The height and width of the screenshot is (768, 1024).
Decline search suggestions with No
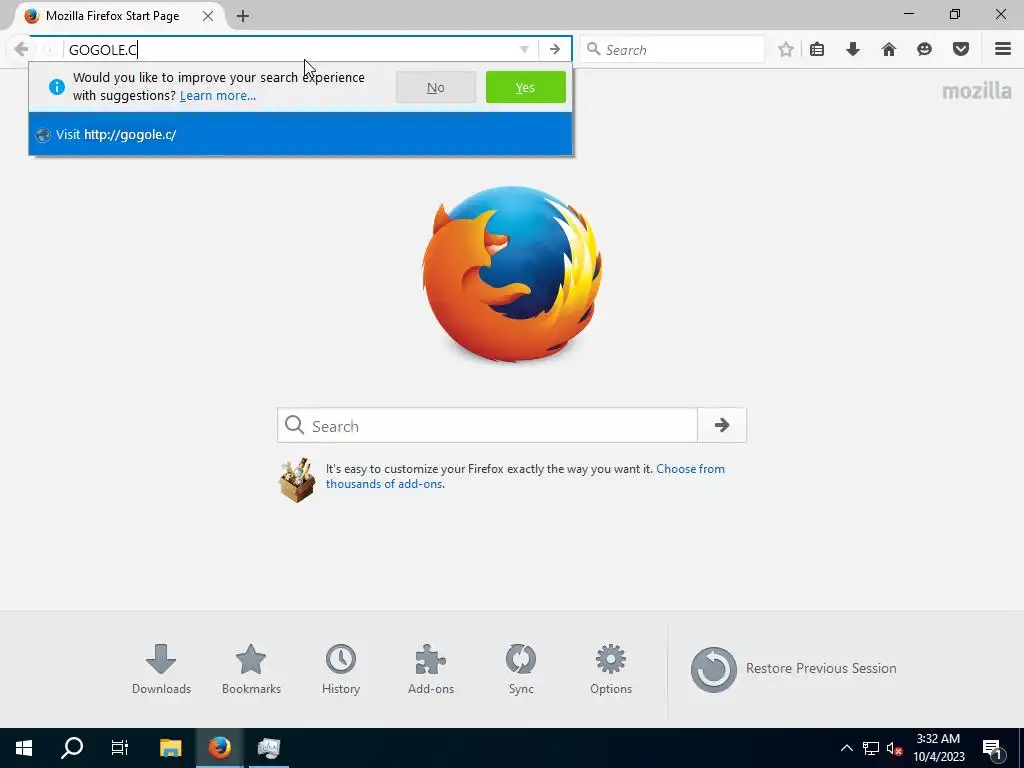click(x=436, y=88)
